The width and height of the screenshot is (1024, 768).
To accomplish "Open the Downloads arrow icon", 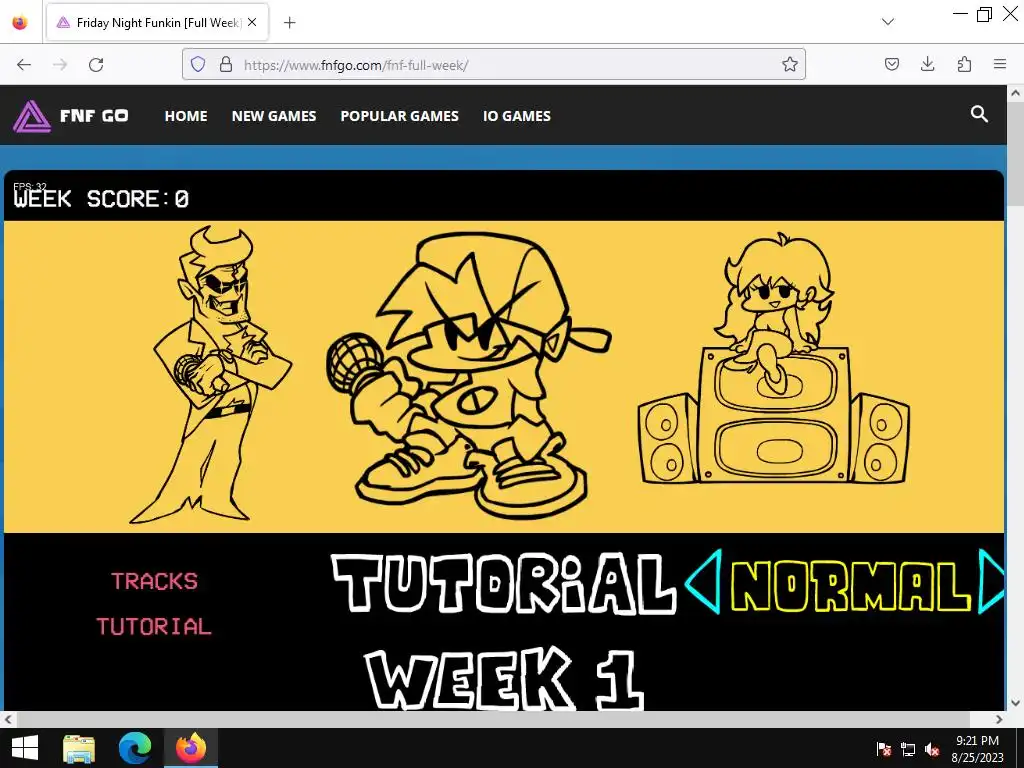I will 927,64.
